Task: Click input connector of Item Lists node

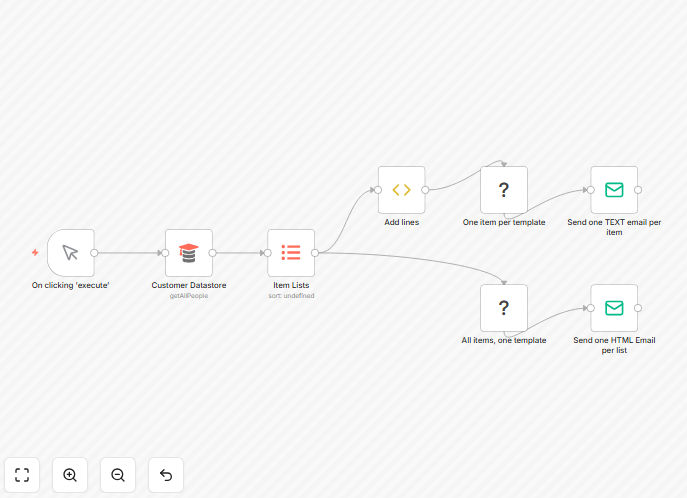Action: tap(267, 253)
